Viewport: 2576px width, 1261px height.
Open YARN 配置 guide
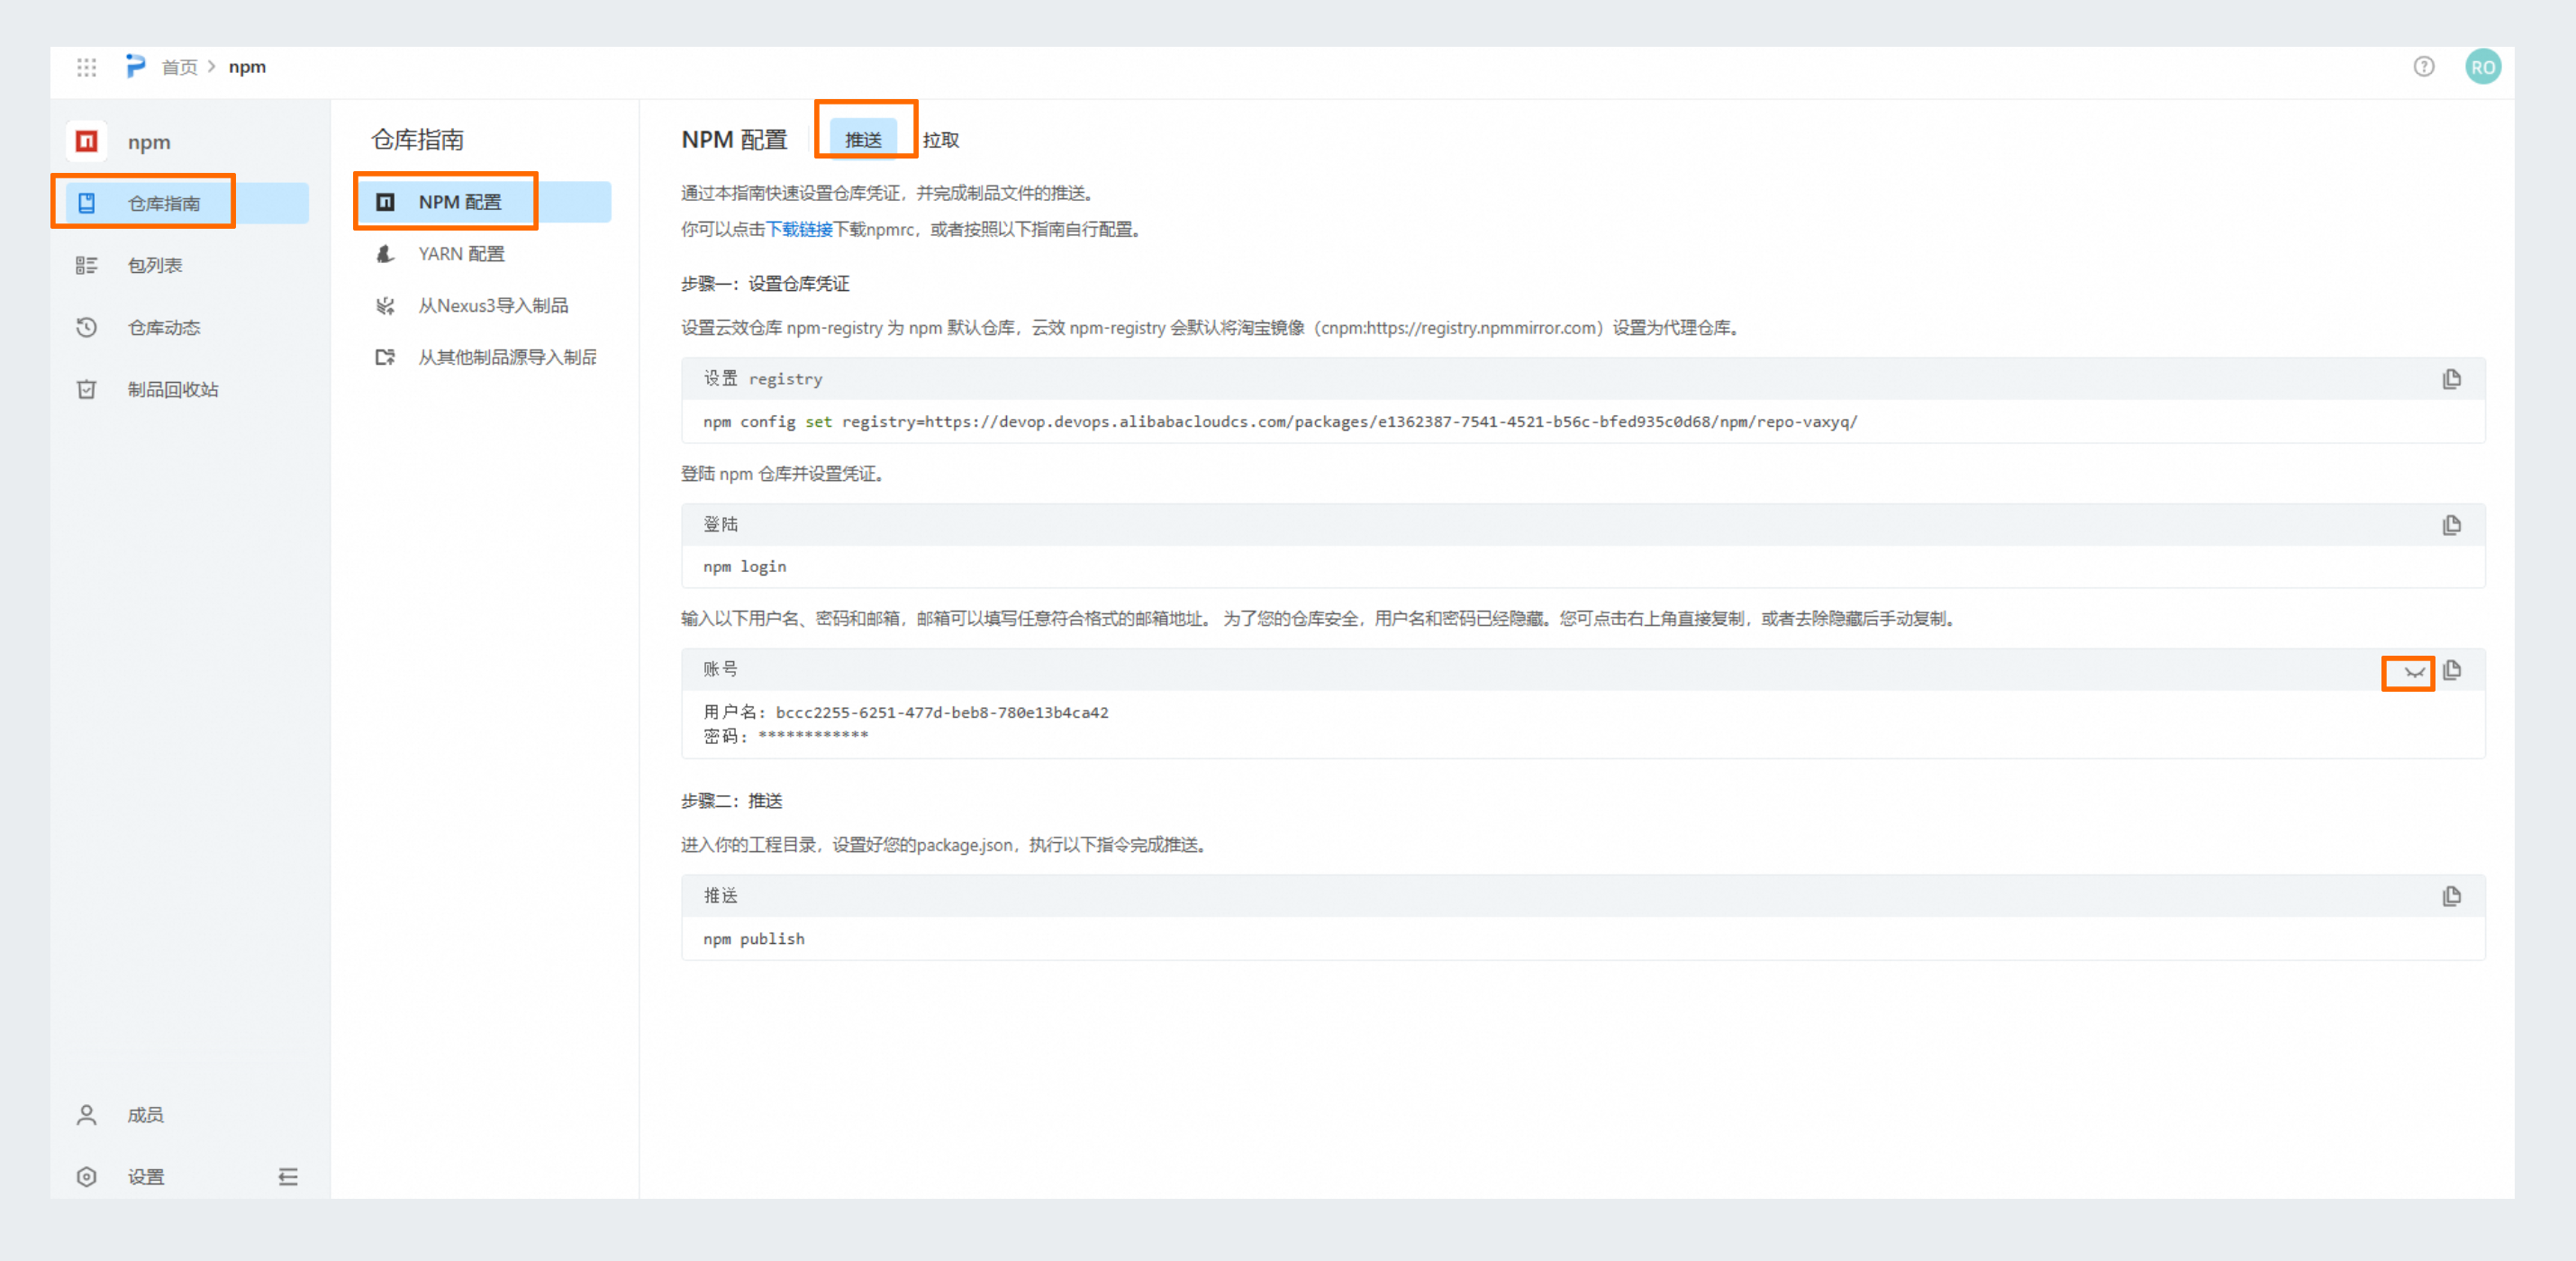pos(461,254)
